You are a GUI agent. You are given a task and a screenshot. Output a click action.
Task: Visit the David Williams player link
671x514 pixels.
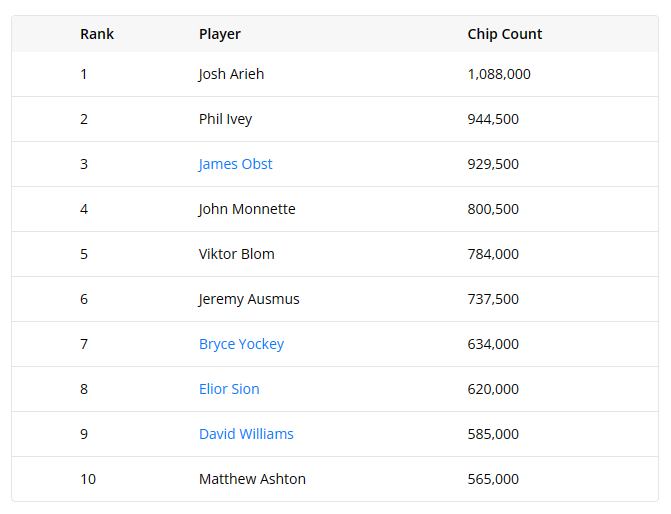point(246,434)
